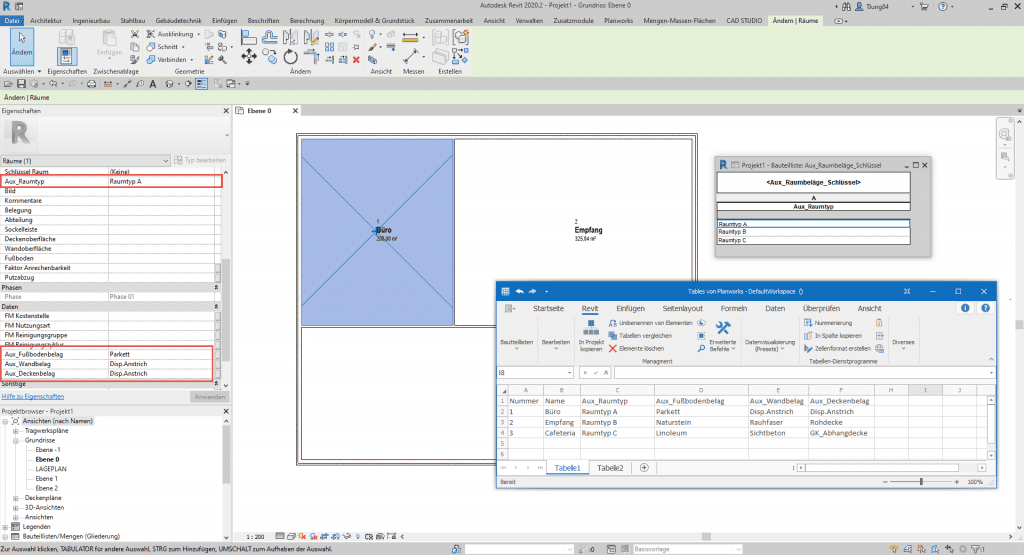Click the move cross-arrows tool in Ändern panel
This screenshot has width=1024, height=555.
click(x=249, y=58)
